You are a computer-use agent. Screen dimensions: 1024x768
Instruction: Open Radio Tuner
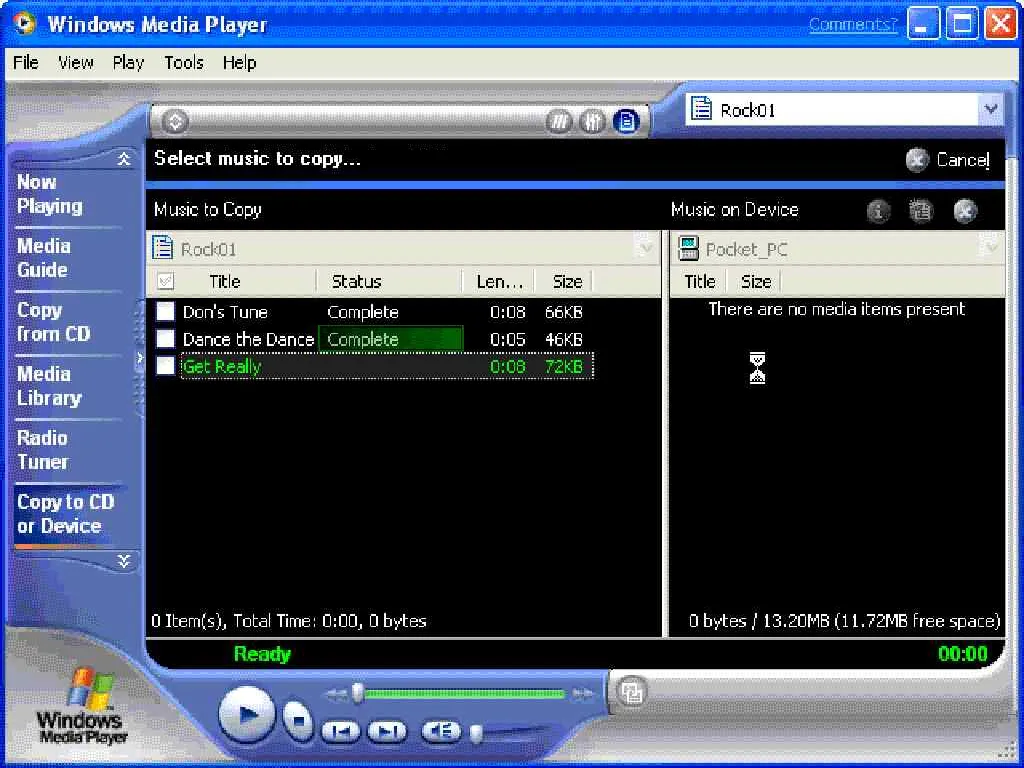[x=42, y=450]
